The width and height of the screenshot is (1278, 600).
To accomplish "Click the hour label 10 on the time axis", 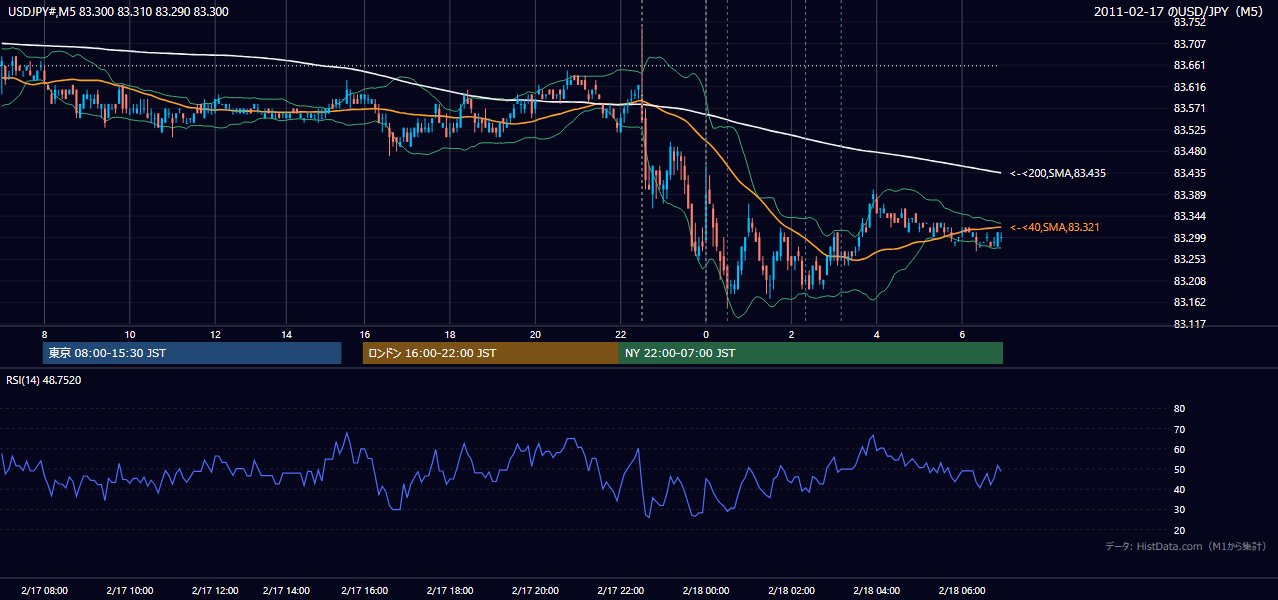I will [130, 334].
